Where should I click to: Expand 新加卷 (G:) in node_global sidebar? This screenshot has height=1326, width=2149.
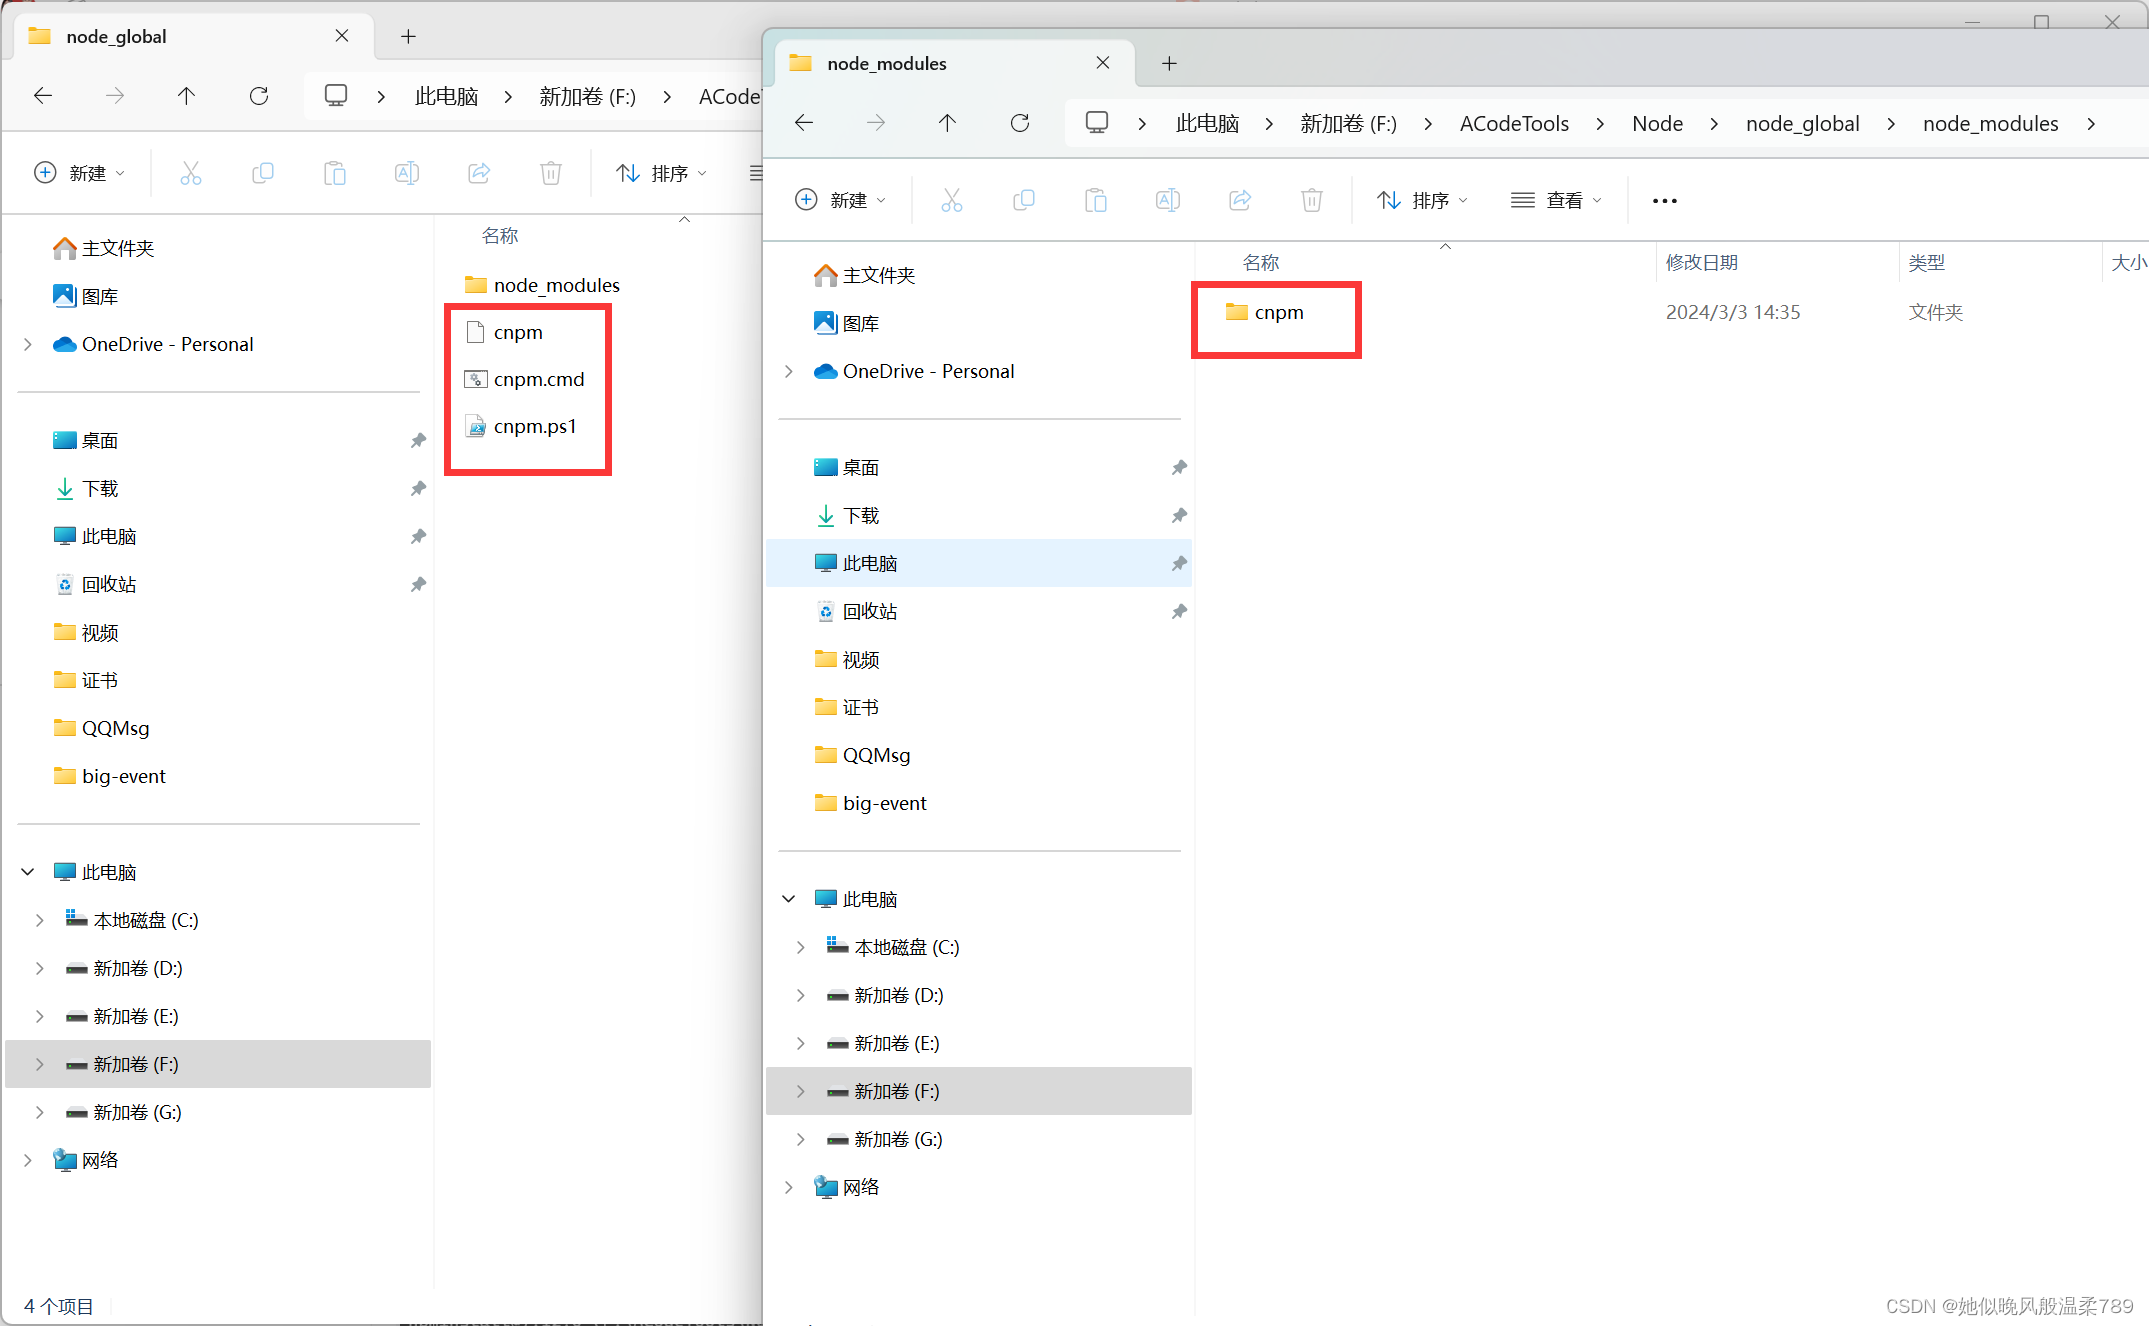[x=40, y=1112]
